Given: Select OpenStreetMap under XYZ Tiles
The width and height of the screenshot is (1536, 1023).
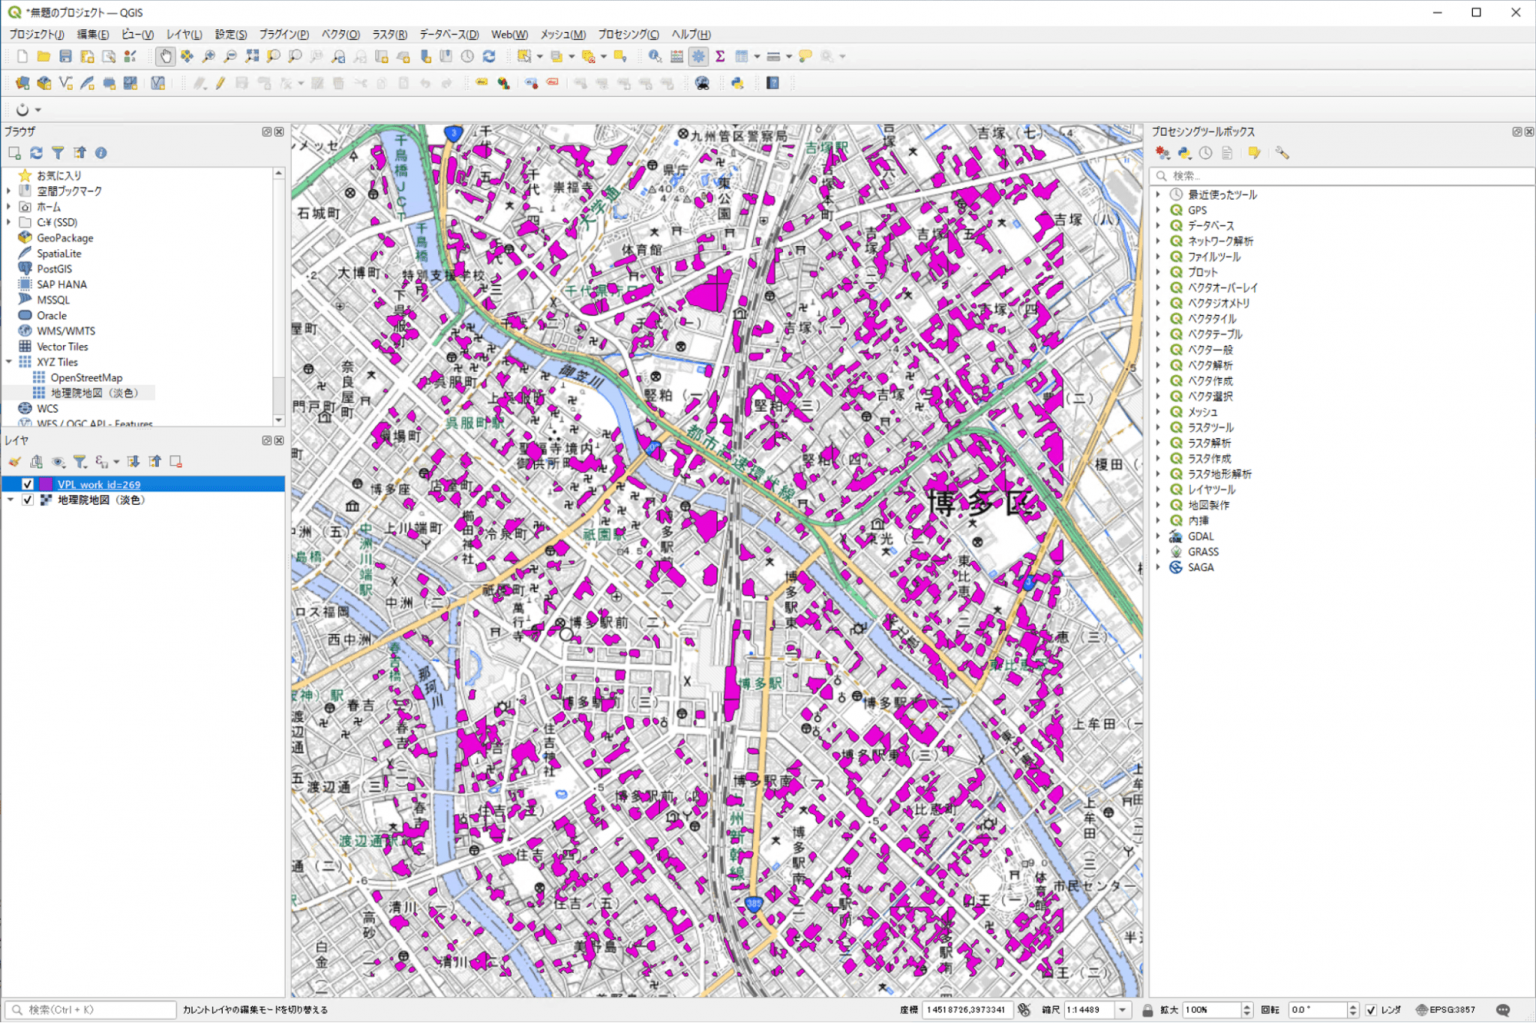Looking at the screenshot, I should (86, 378).
